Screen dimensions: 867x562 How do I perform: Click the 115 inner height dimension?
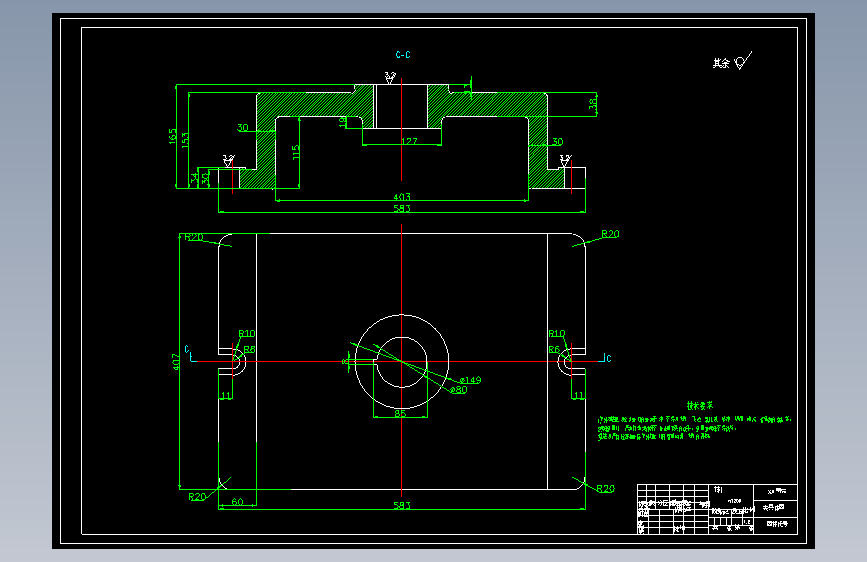coord(296,152)
